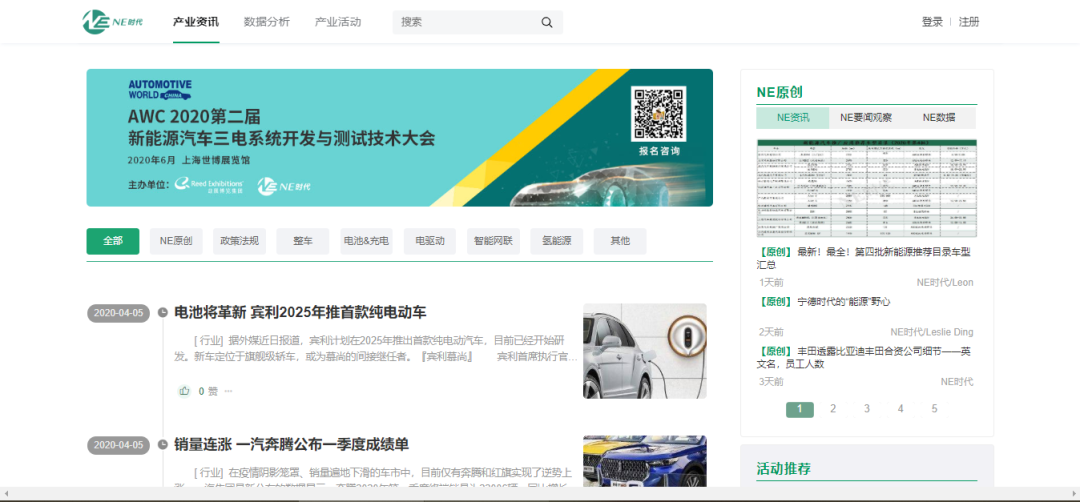
Task: Click the 登录 link
Action: tap(932, 22)
